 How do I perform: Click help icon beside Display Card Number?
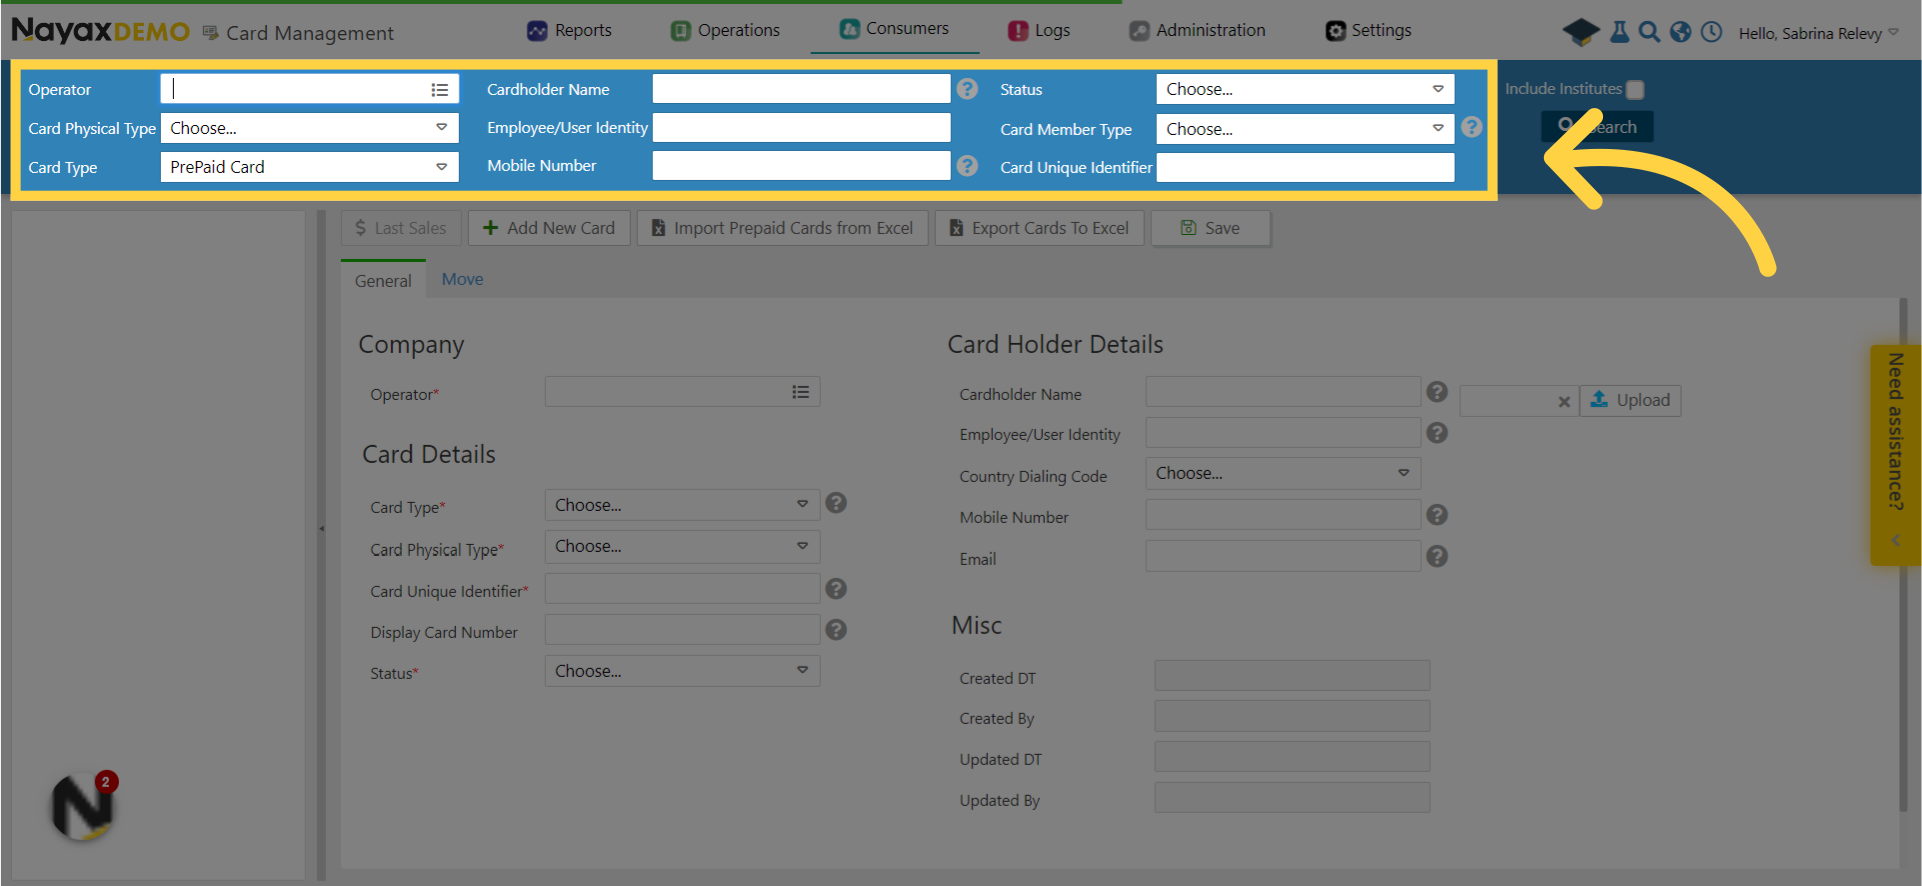(837, 630)
